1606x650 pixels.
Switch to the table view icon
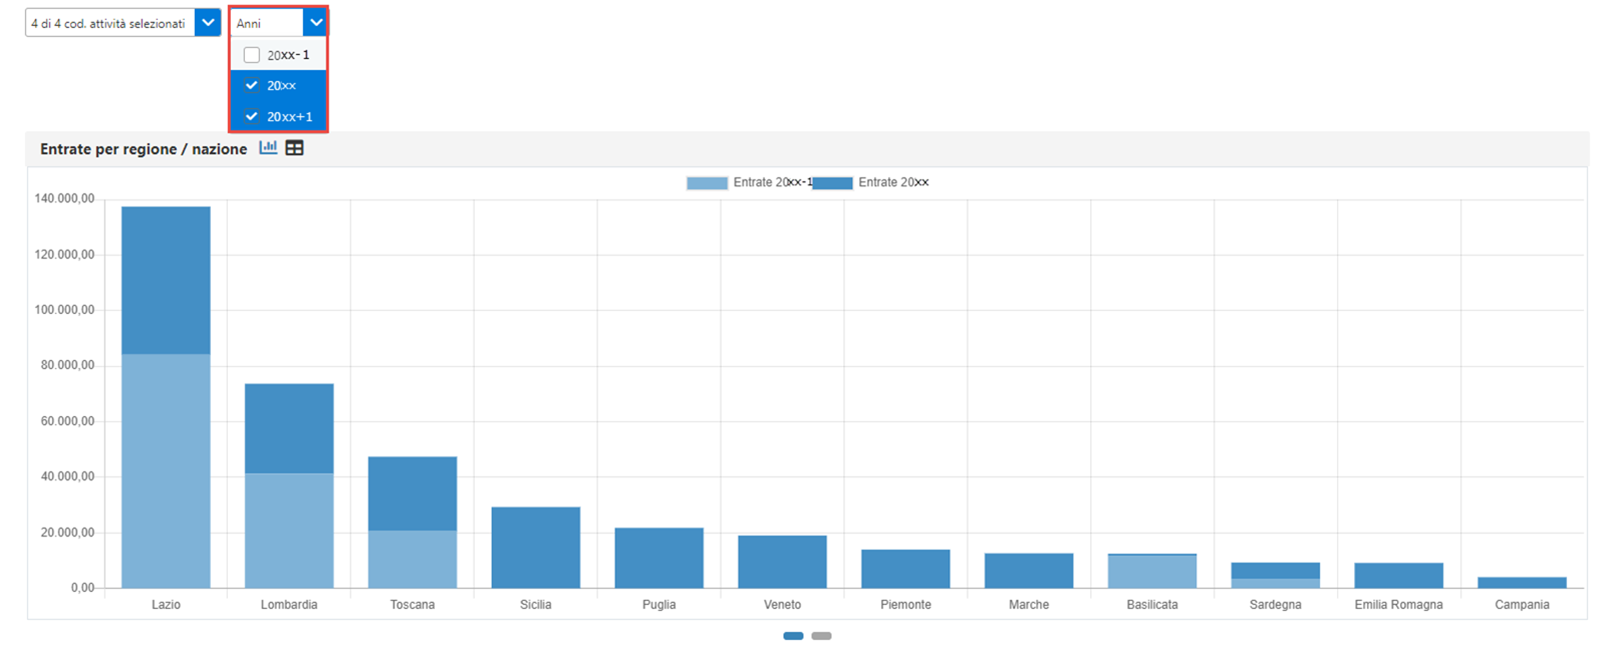click(x=294, y=148)
